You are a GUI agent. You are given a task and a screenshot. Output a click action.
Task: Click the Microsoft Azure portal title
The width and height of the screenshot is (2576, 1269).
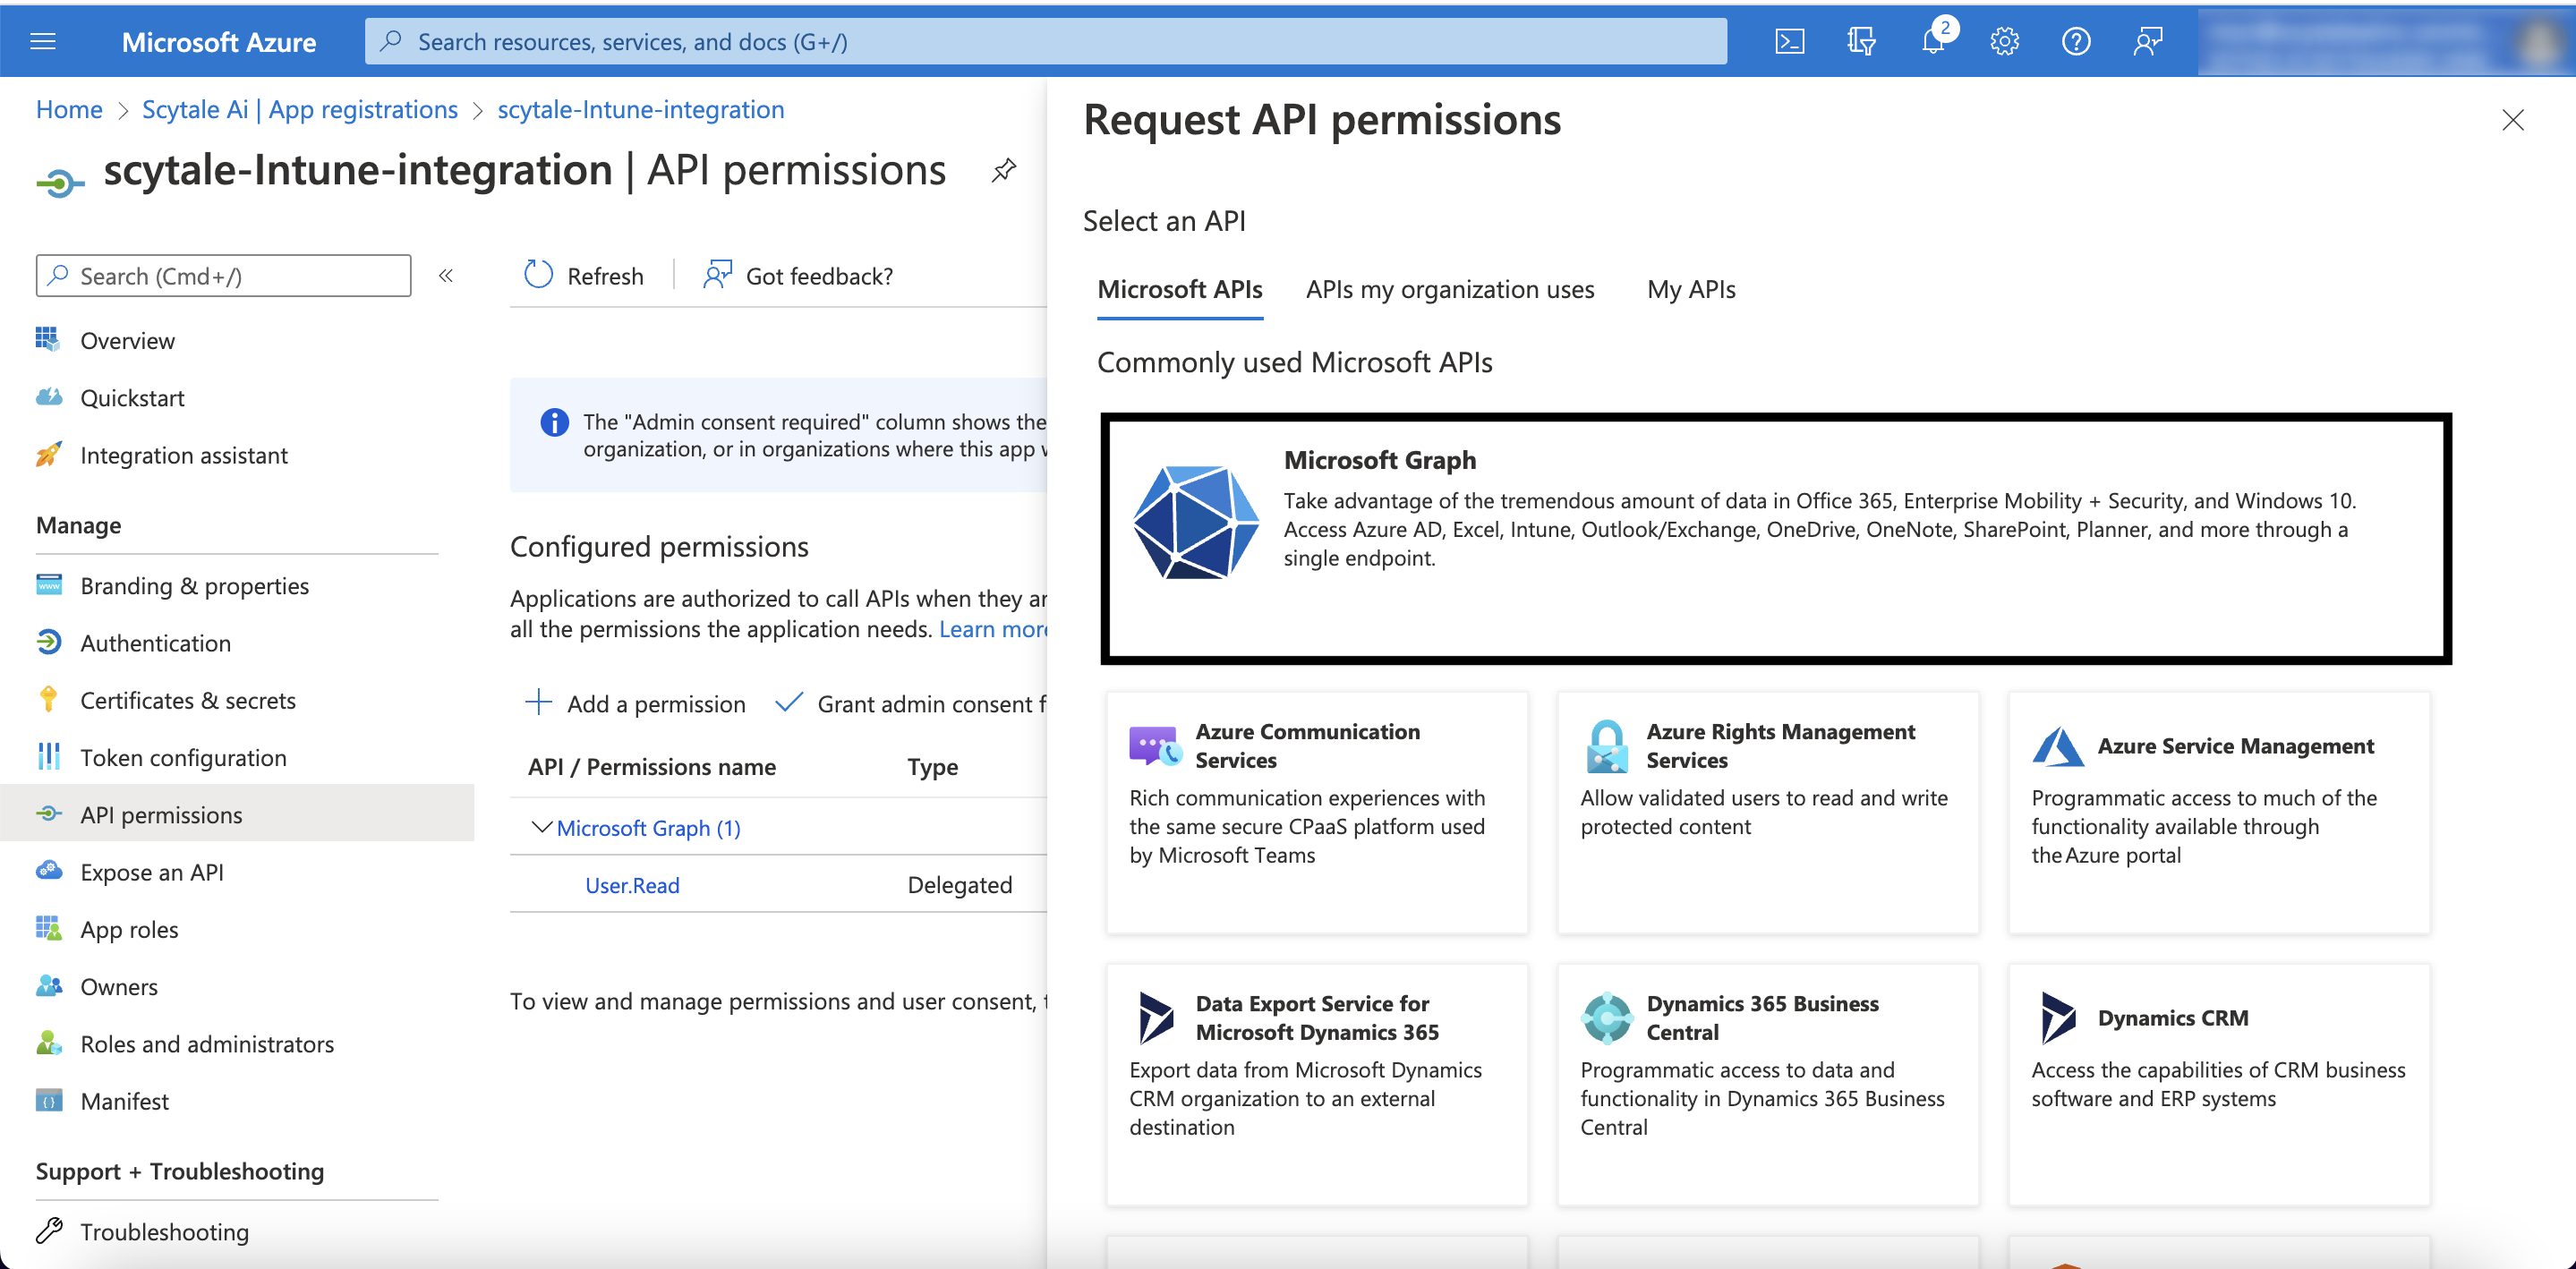(219, 41)
